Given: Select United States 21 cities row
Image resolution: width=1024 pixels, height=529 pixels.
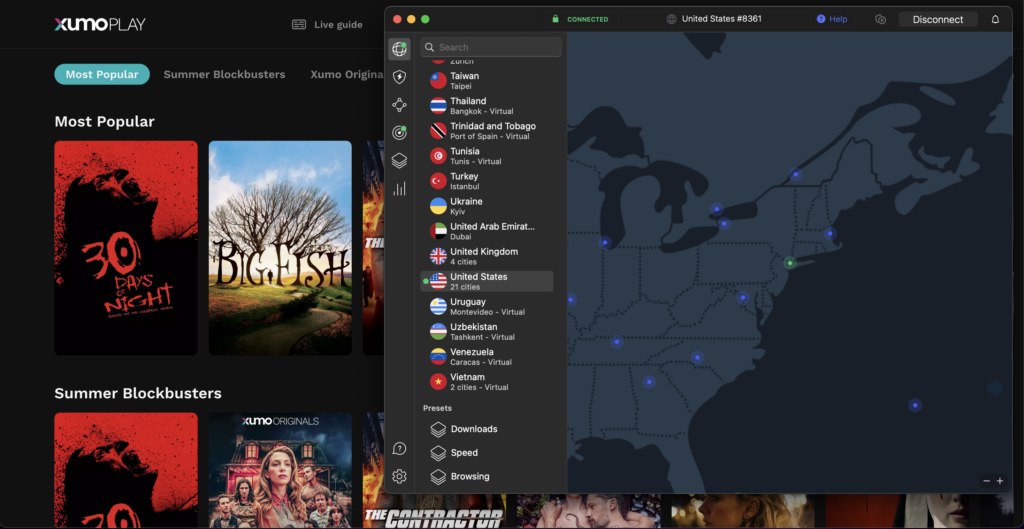Looking at the screenshot, I should coord(487,281).
